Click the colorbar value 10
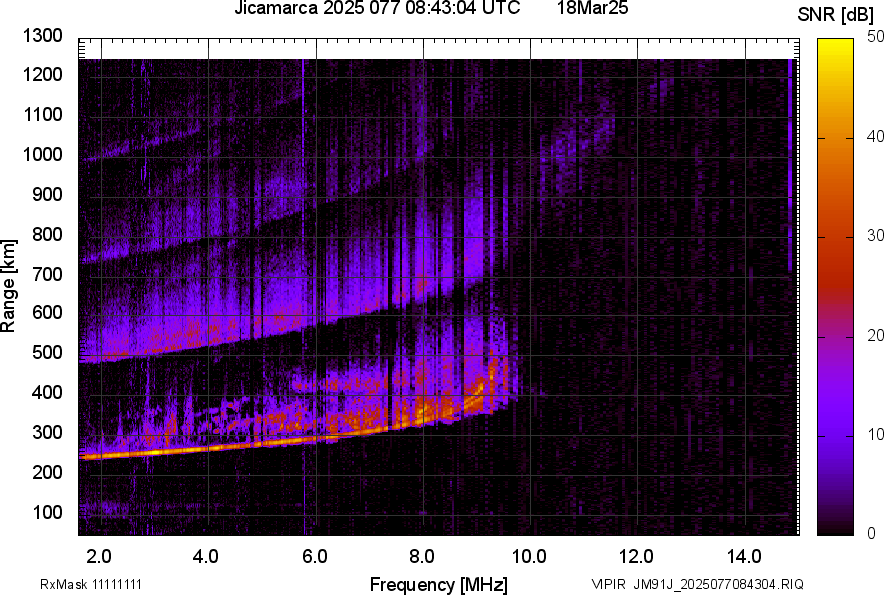884x595 pixels. pyautogui.click(x=875, y=434)
